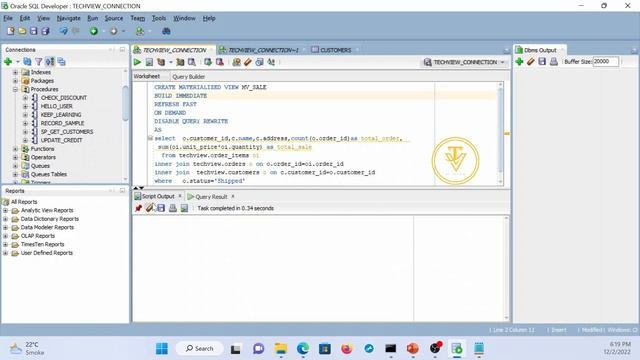Save Dbms Output with disk icon
This screenshot has width=640, height=360.
coord(542,62)
